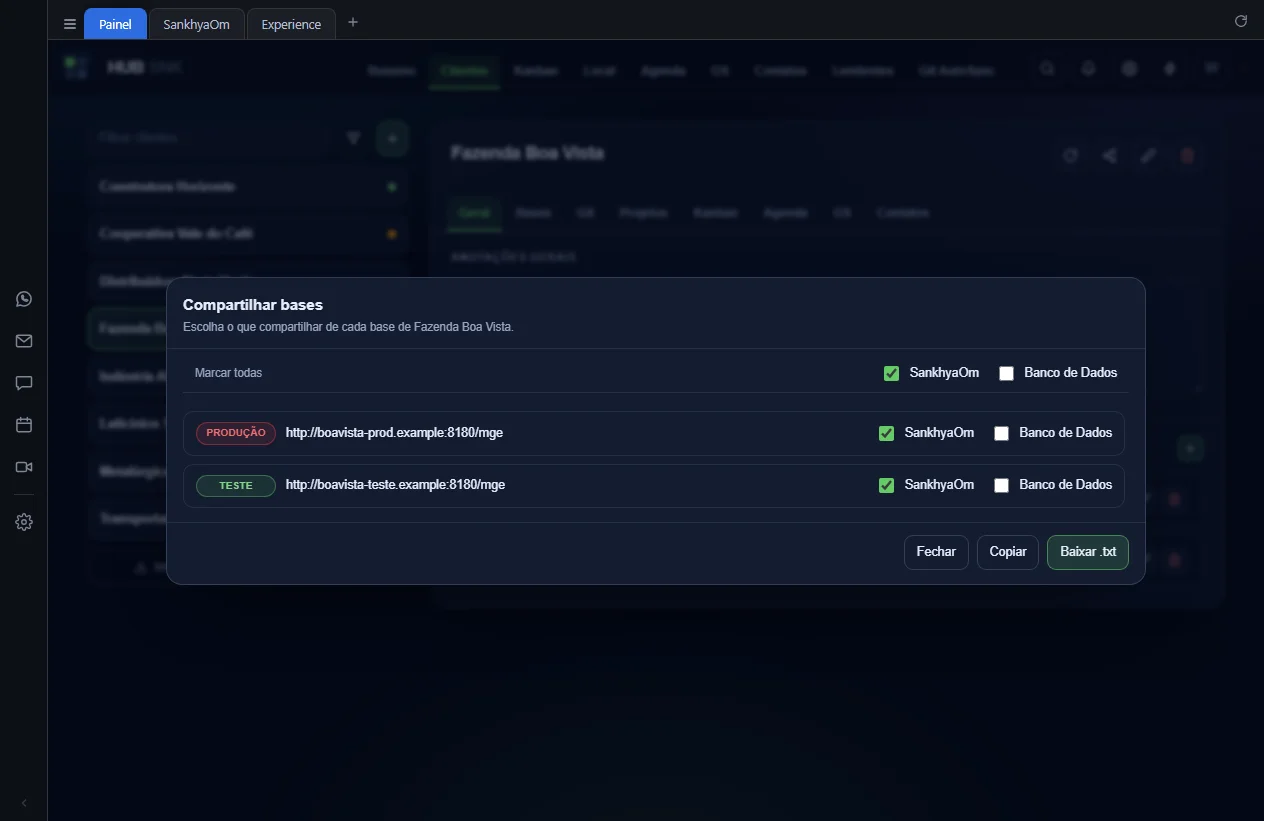Switch to the SankhyaOm tab
Viewport: 1264px width, 821px height.
pos(197,24)
